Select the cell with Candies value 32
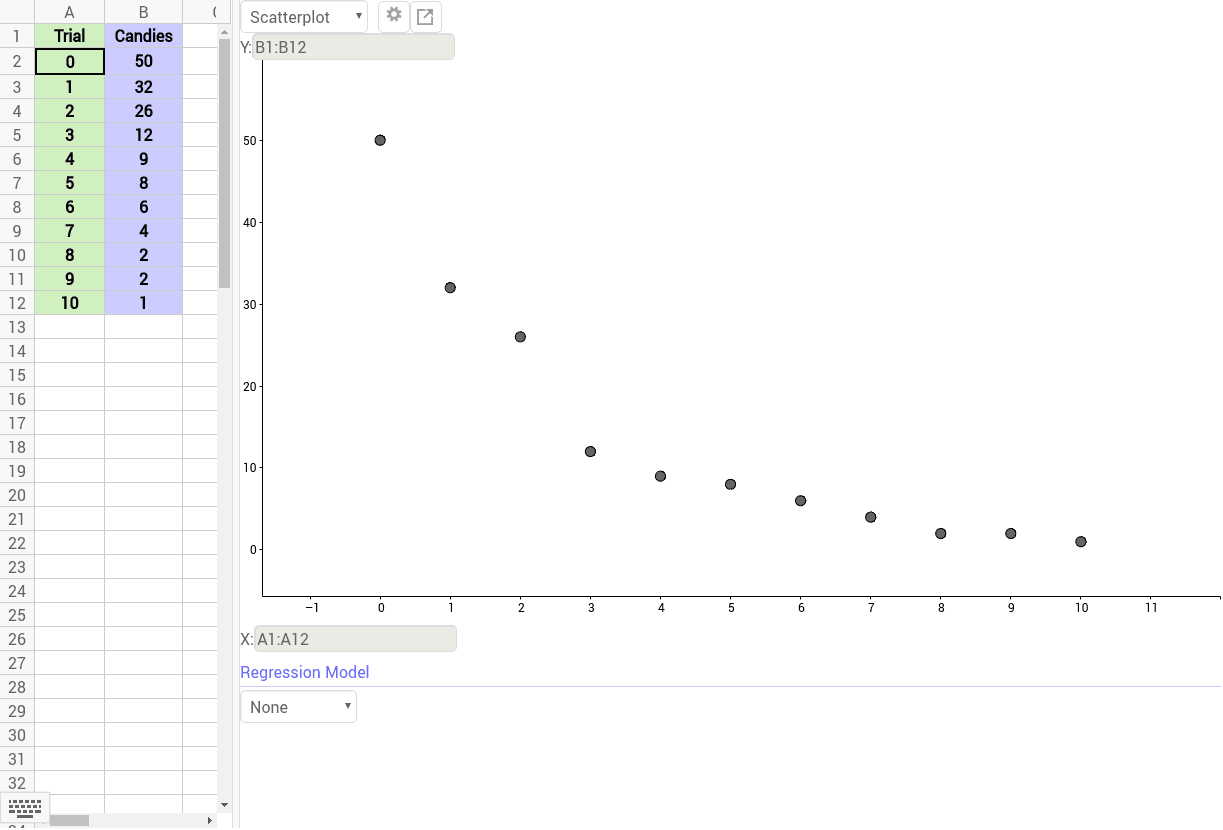The height and width of the screenshot is (830, 1223). 144,87
